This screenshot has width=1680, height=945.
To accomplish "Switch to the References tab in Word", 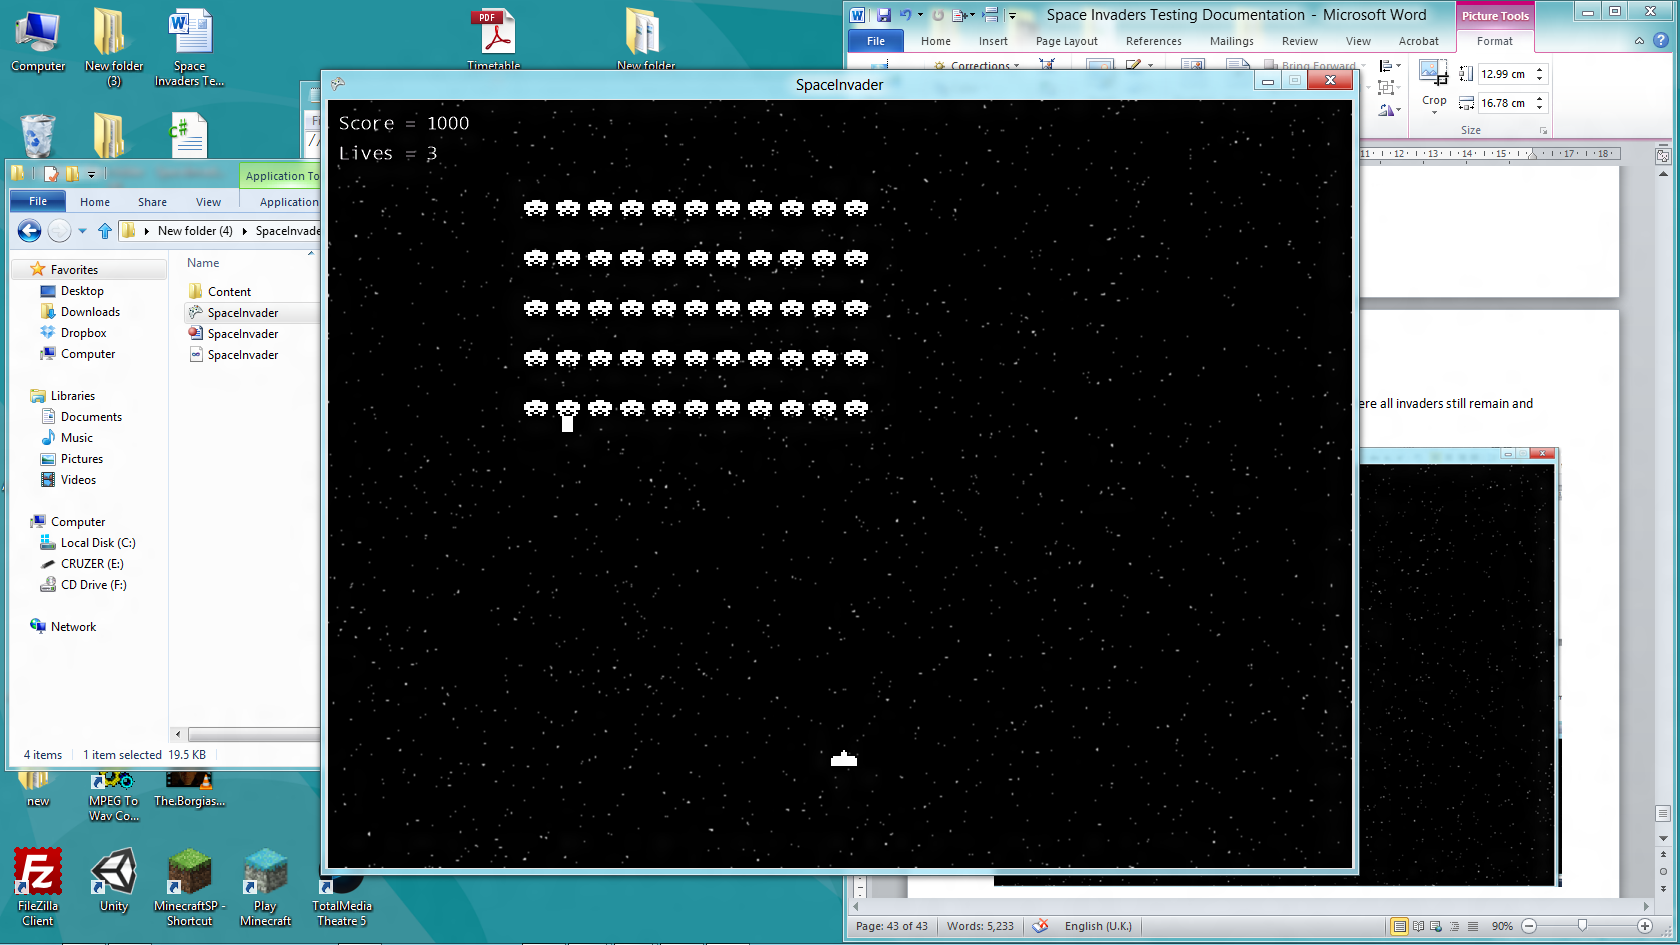I will [x=1153, y=41].
